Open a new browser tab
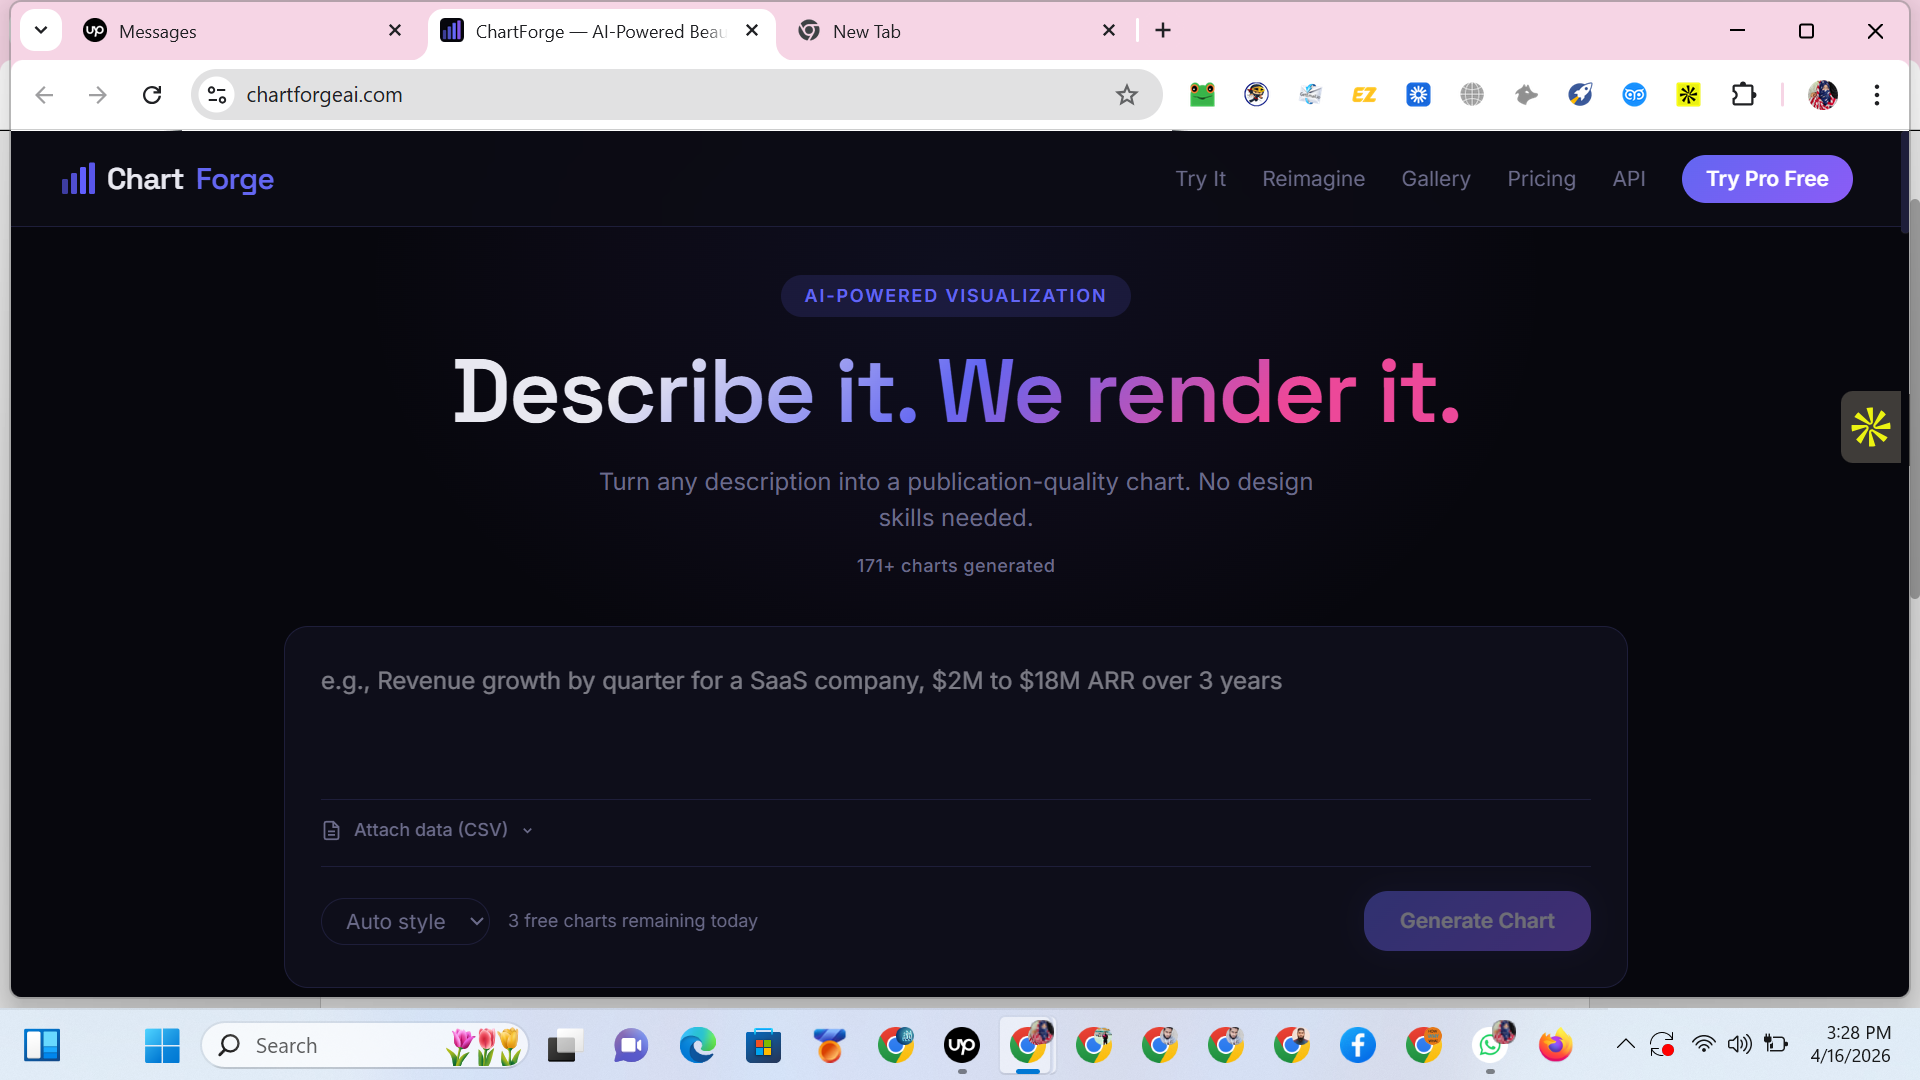This screenshot has width=1920, height=1080. coord(1163,31)
